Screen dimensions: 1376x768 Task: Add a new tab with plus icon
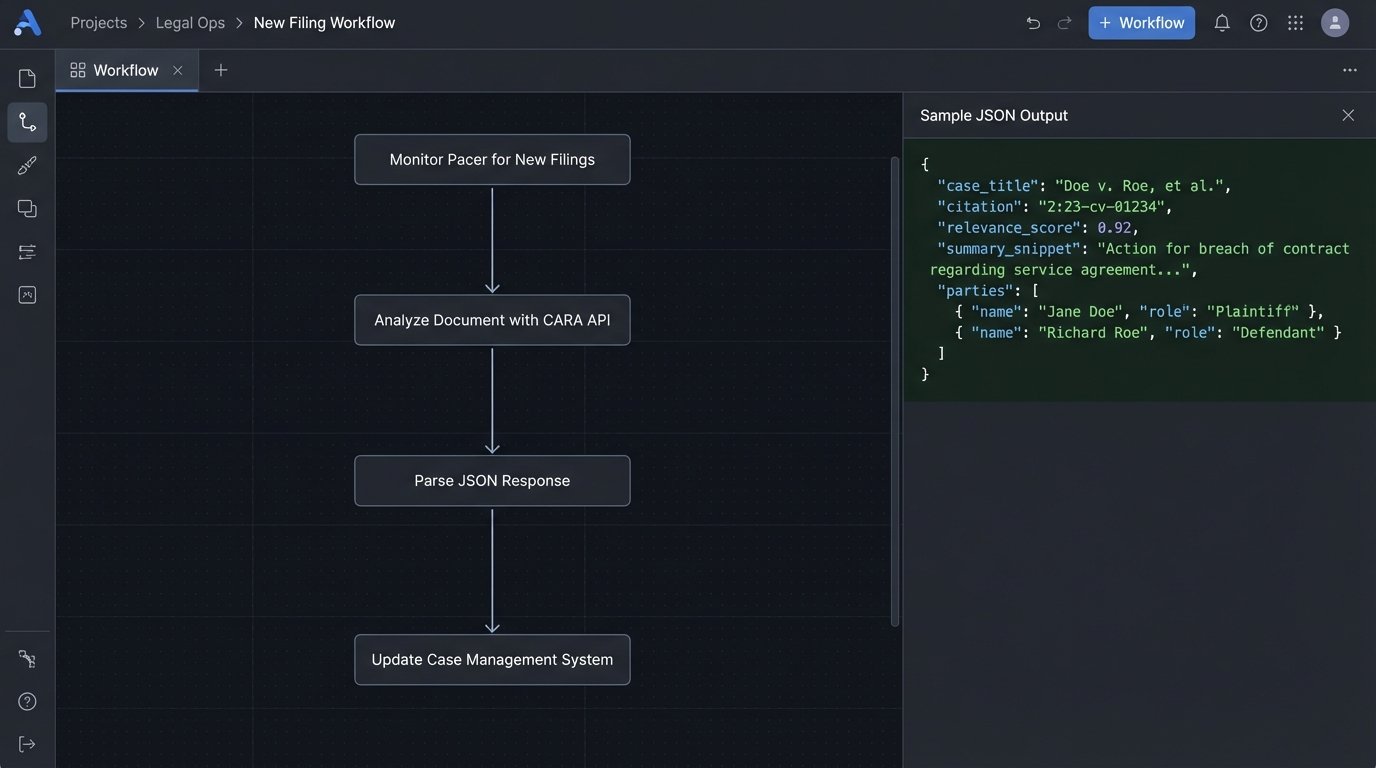click(x=221, y=70)
